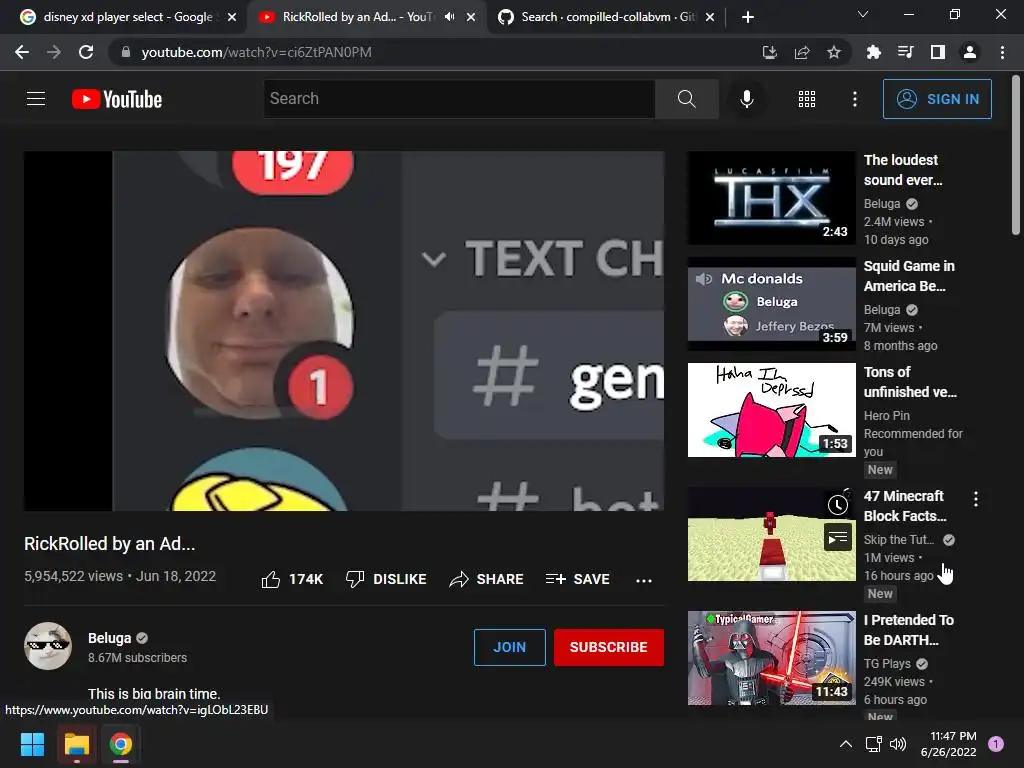Click the Chrome taskbar icon
Image resolution: width=1024 pixels, height=768 pixels.
[121, 744]
